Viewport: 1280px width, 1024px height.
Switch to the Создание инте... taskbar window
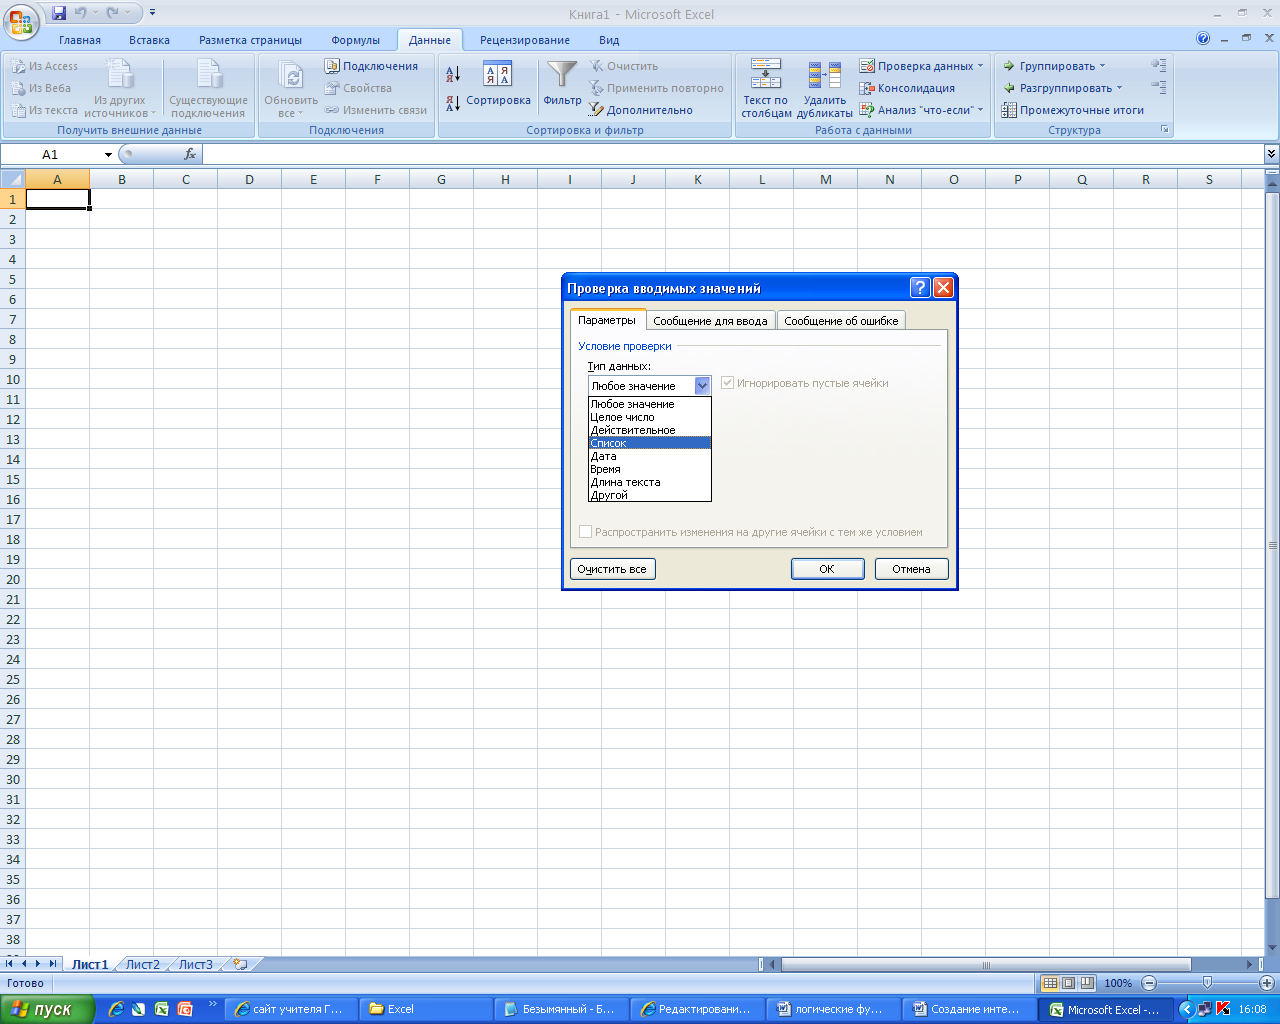pyautogui.click(x=970, y=1009)
